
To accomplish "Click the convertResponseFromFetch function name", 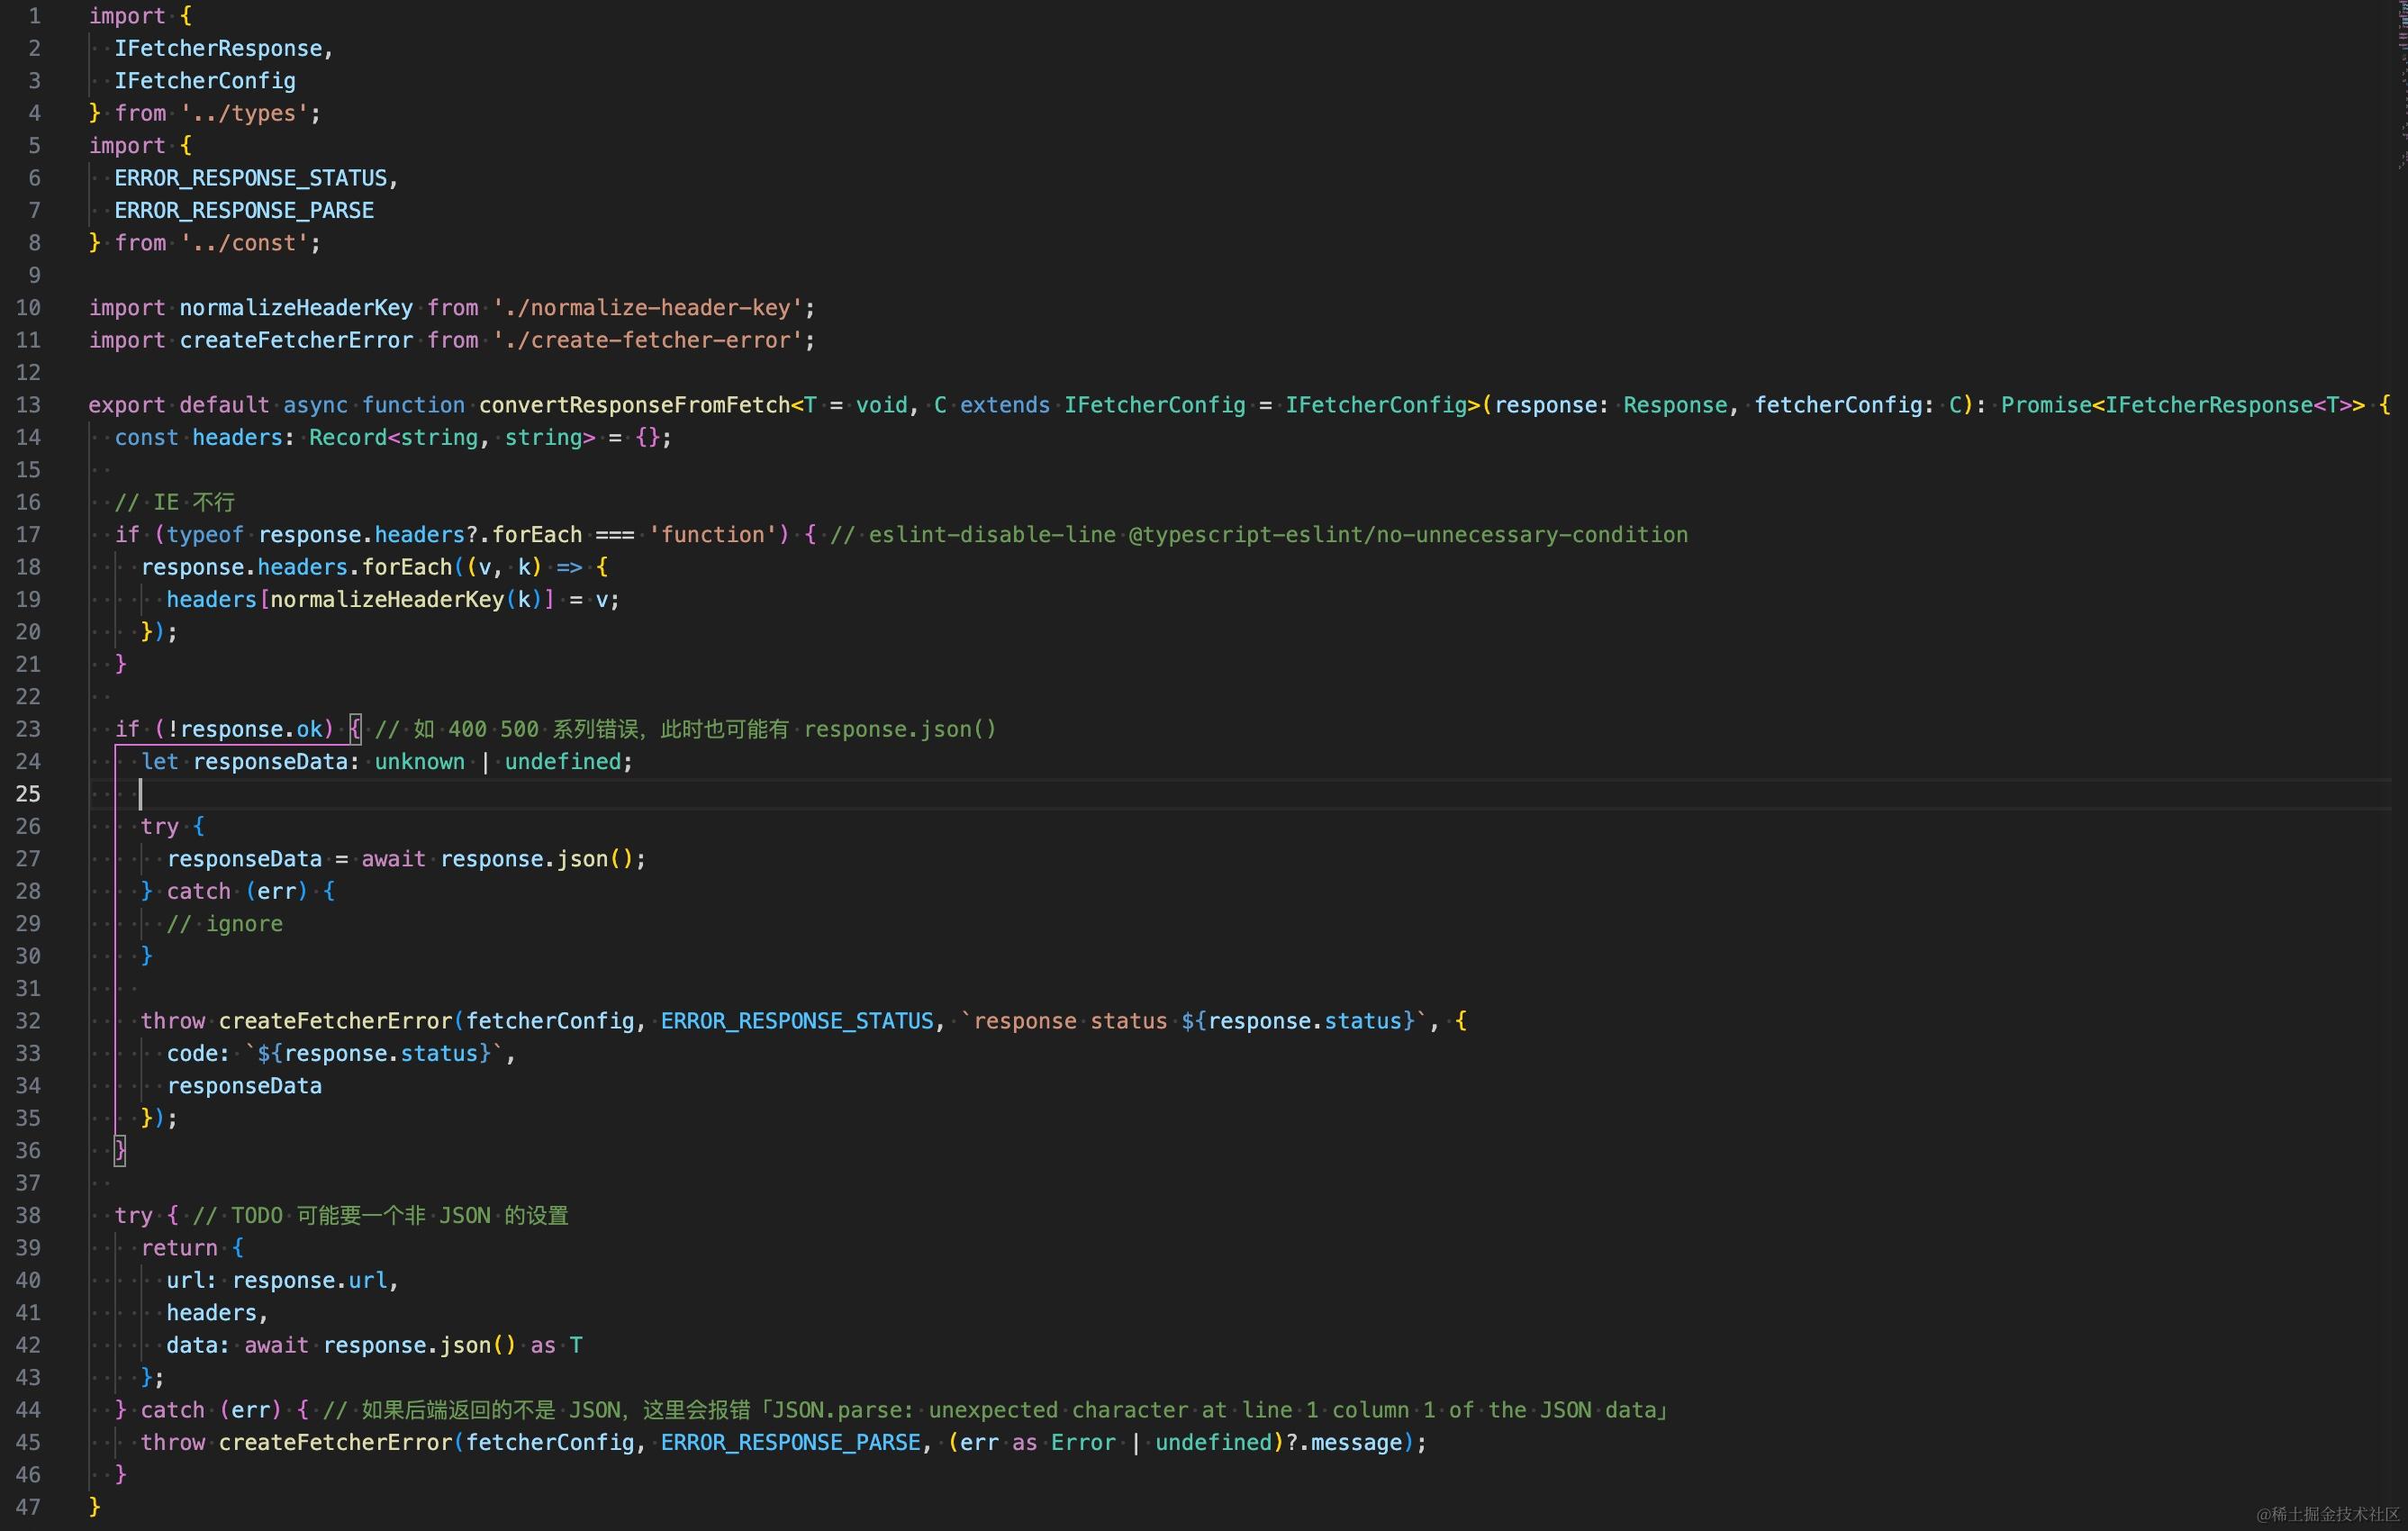I will pos(634,405).
